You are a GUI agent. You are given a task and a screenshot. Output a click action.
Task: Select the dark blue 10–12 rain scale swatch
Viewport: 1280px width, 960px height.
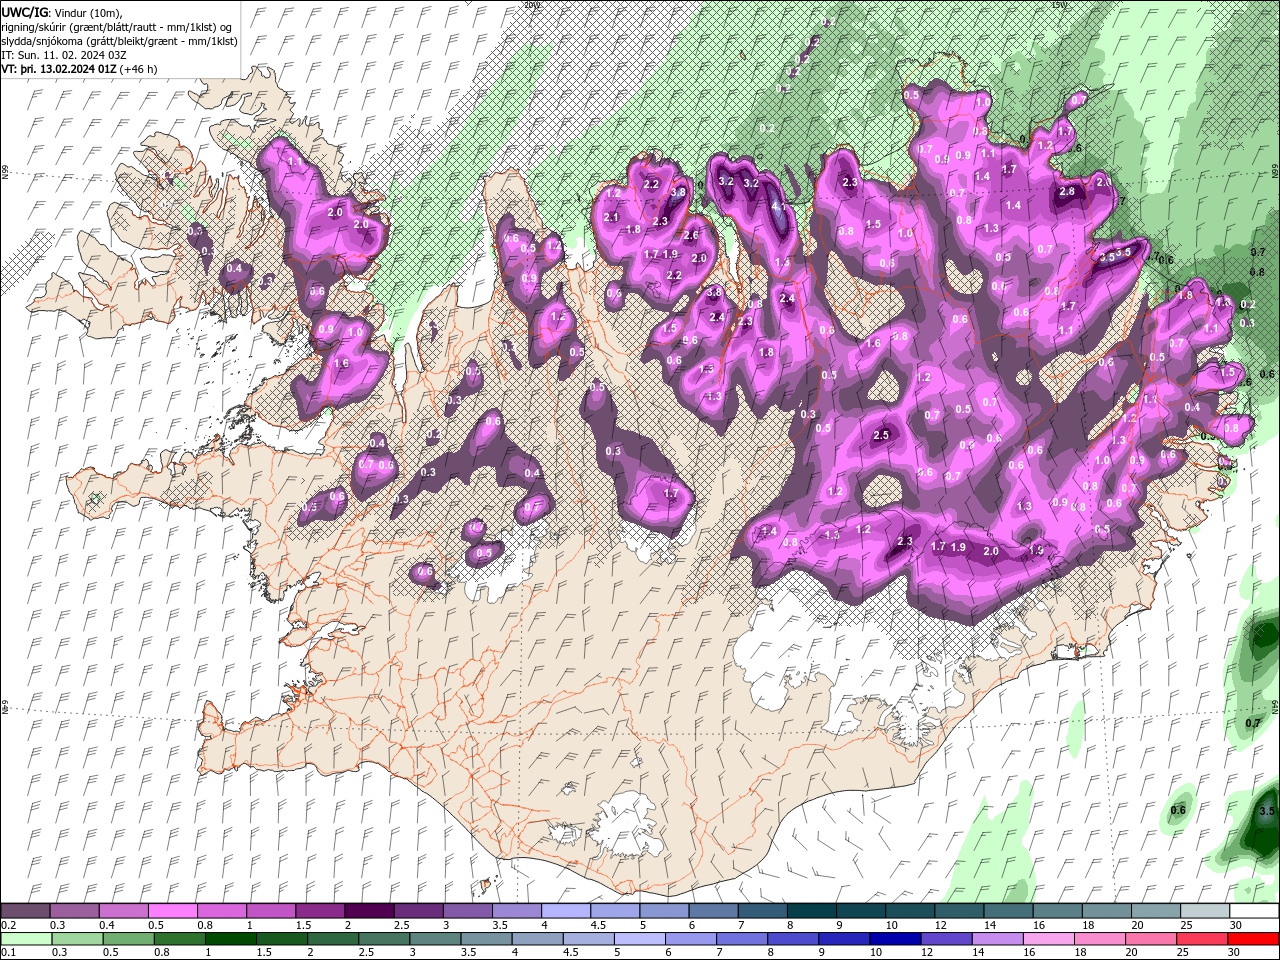tap(895, 938)
